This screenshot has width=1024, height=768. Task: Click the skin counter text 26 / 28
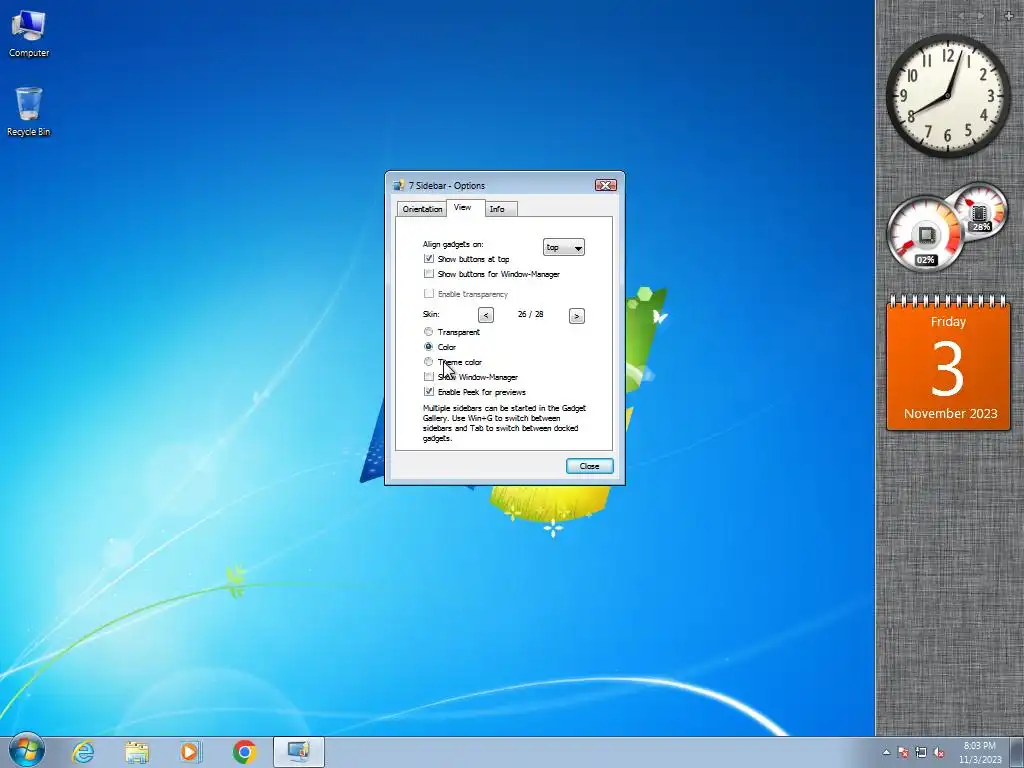pos(530,314)
